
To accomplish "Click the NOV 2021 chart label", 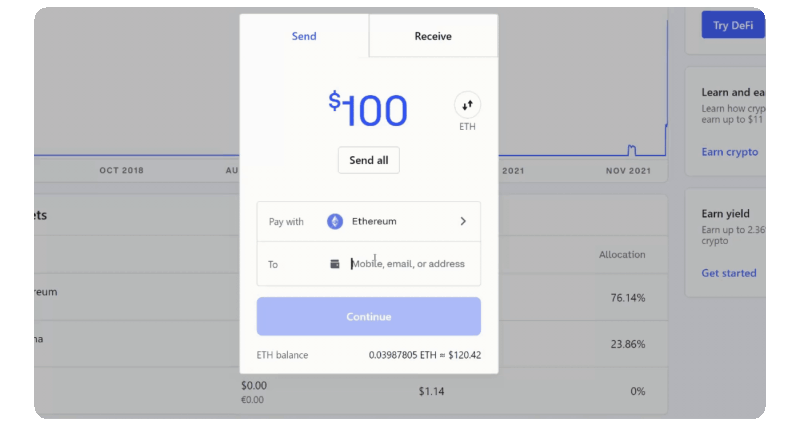I will coord(628,171).
